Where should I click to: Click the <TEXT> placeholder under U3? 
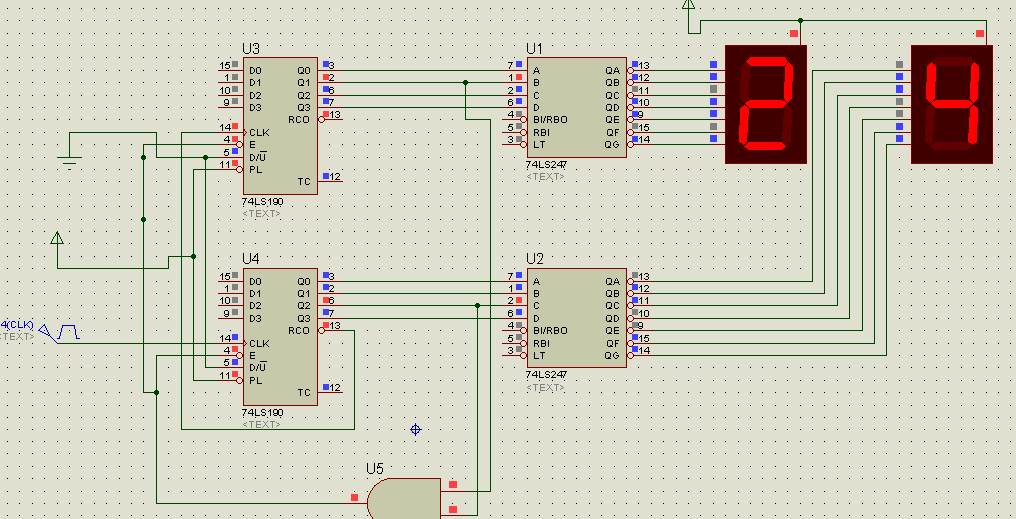coord(262,214)
